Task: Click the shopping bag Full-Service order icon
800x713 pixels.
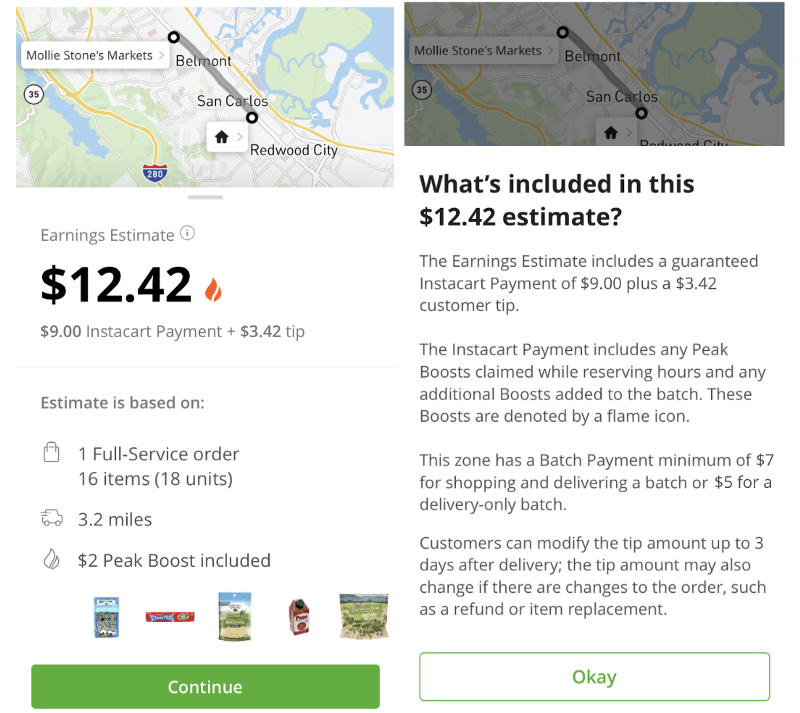Action: point(52,454)
